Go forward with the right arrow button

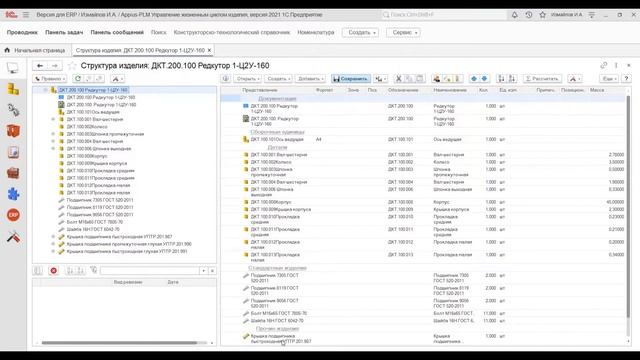pos(55,66)
